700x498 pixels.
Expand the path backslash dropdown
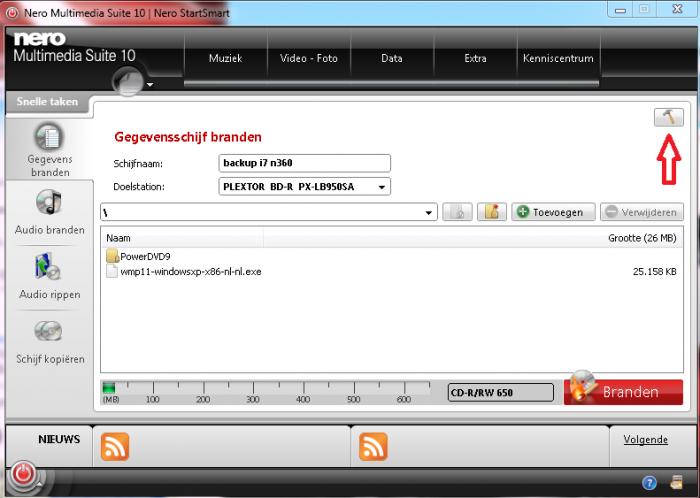429,212
